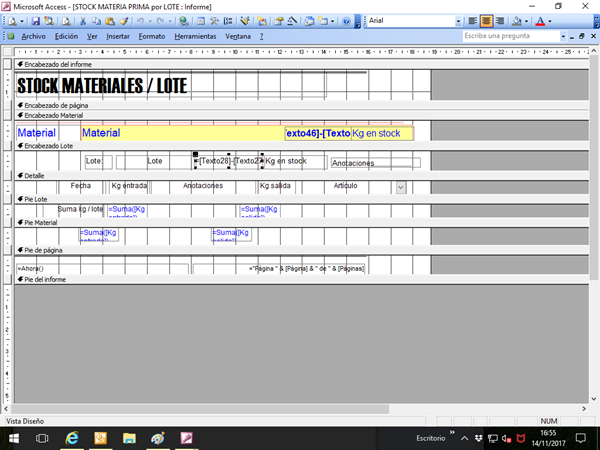
Task: Select the 'Encabezado Lote' section bar
Action: pyautogui.click(x=302, y=146)
